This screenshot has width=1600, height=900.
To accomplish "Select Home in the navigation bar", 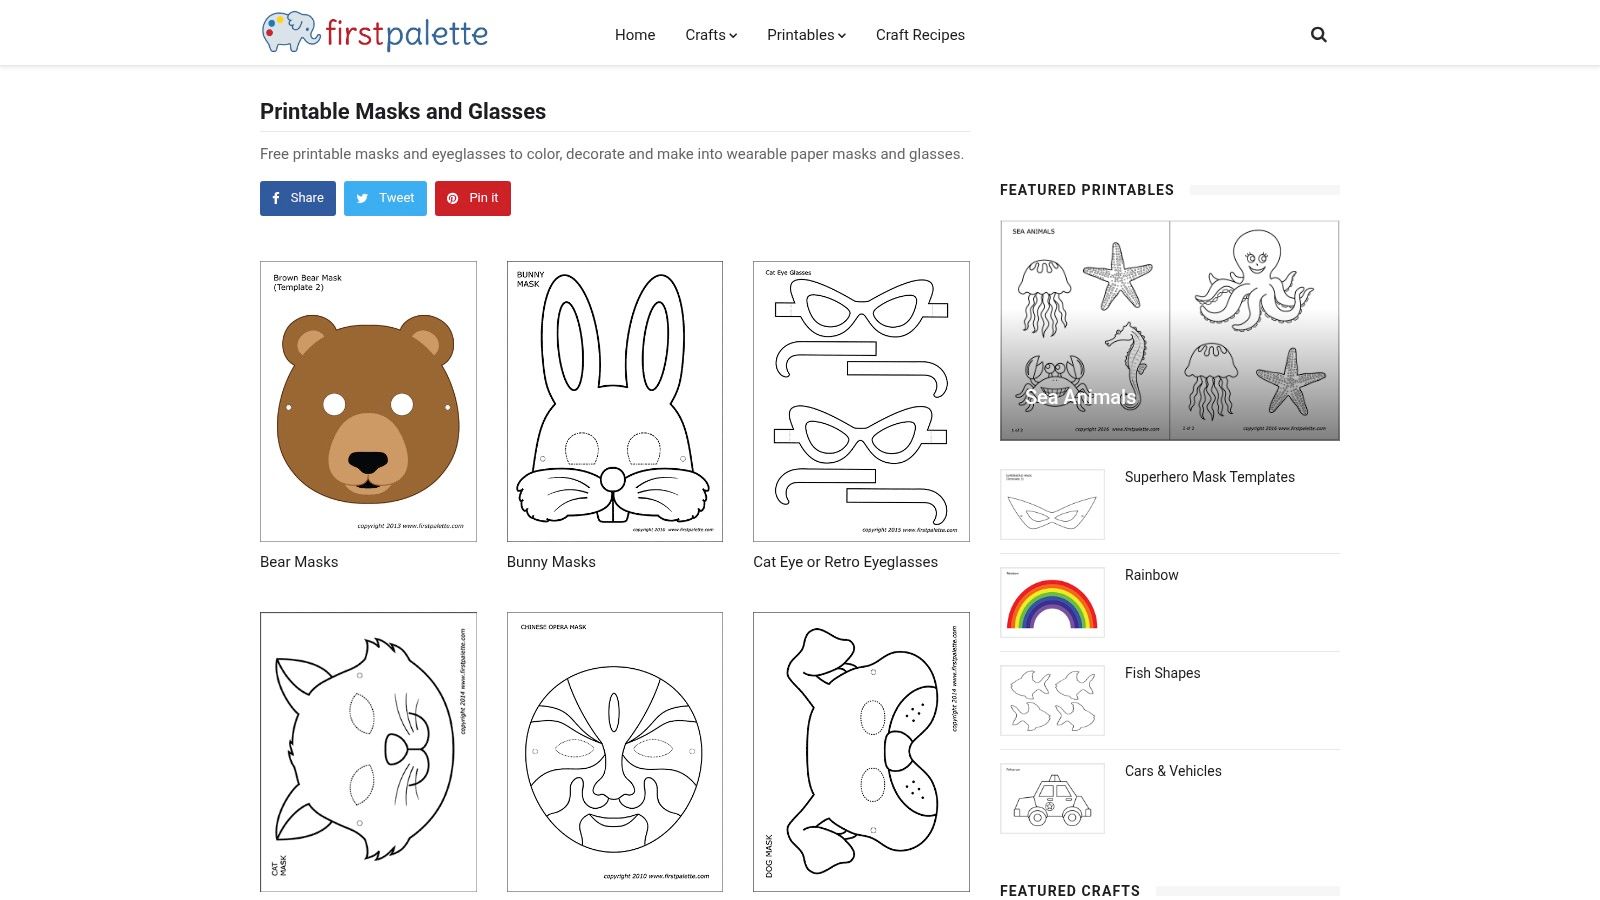I will click(634, 34).
